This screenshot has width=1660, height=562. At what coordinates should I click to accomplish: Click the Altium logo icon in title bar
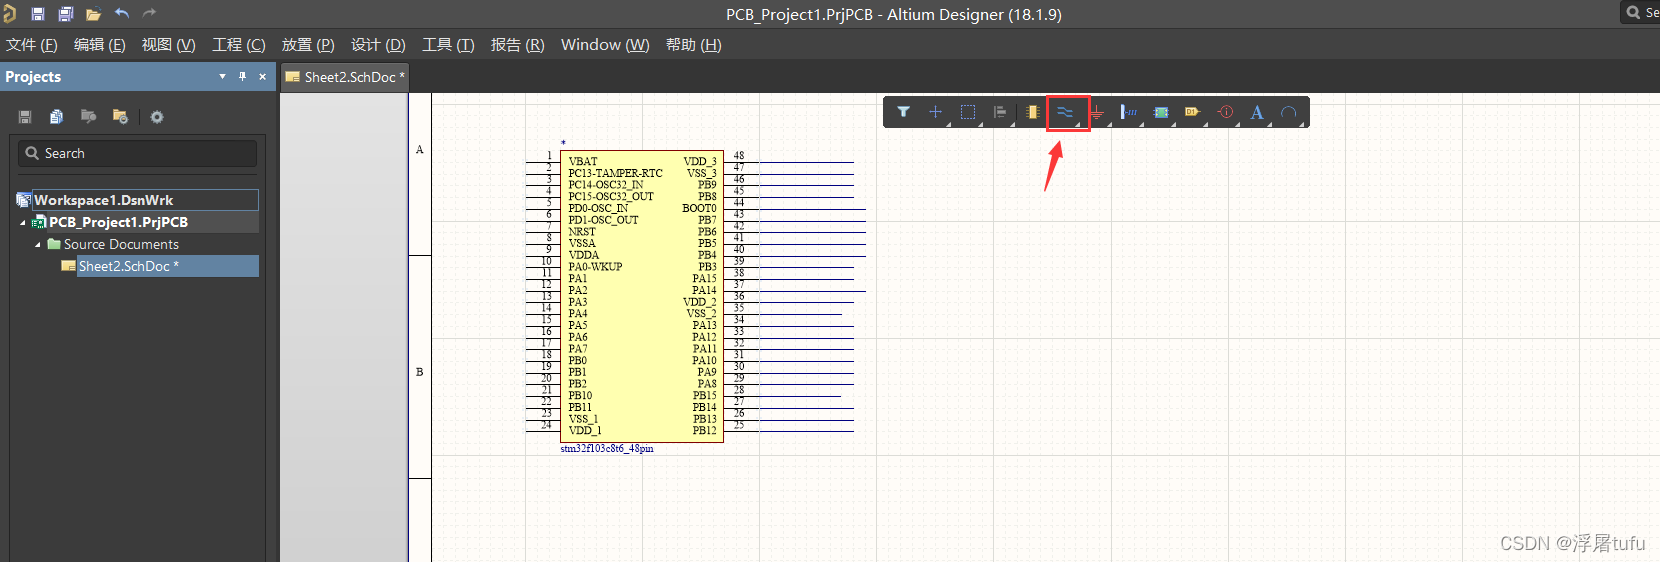click(x=10, y=13)
